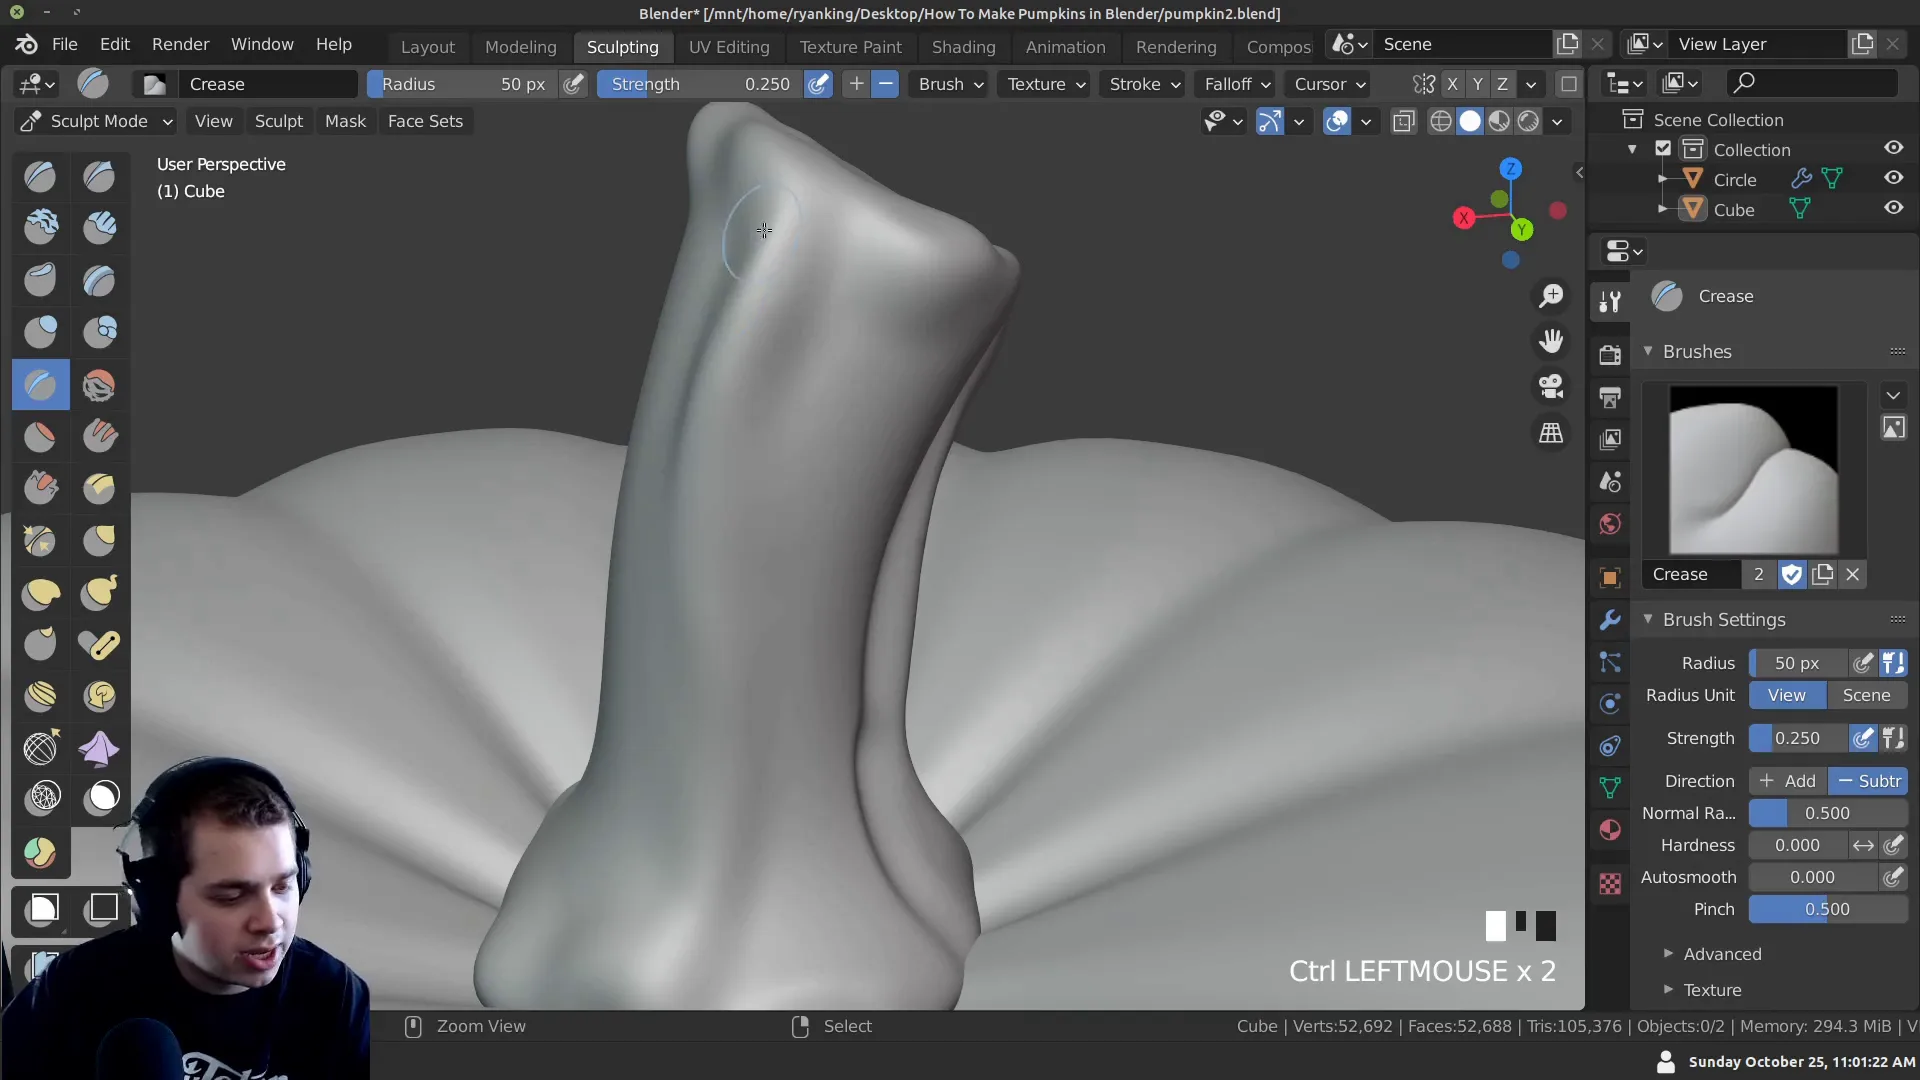Adjust the header Strength slider
The width and height of the screenshot is (1920, 1080).
coord(700,84)
